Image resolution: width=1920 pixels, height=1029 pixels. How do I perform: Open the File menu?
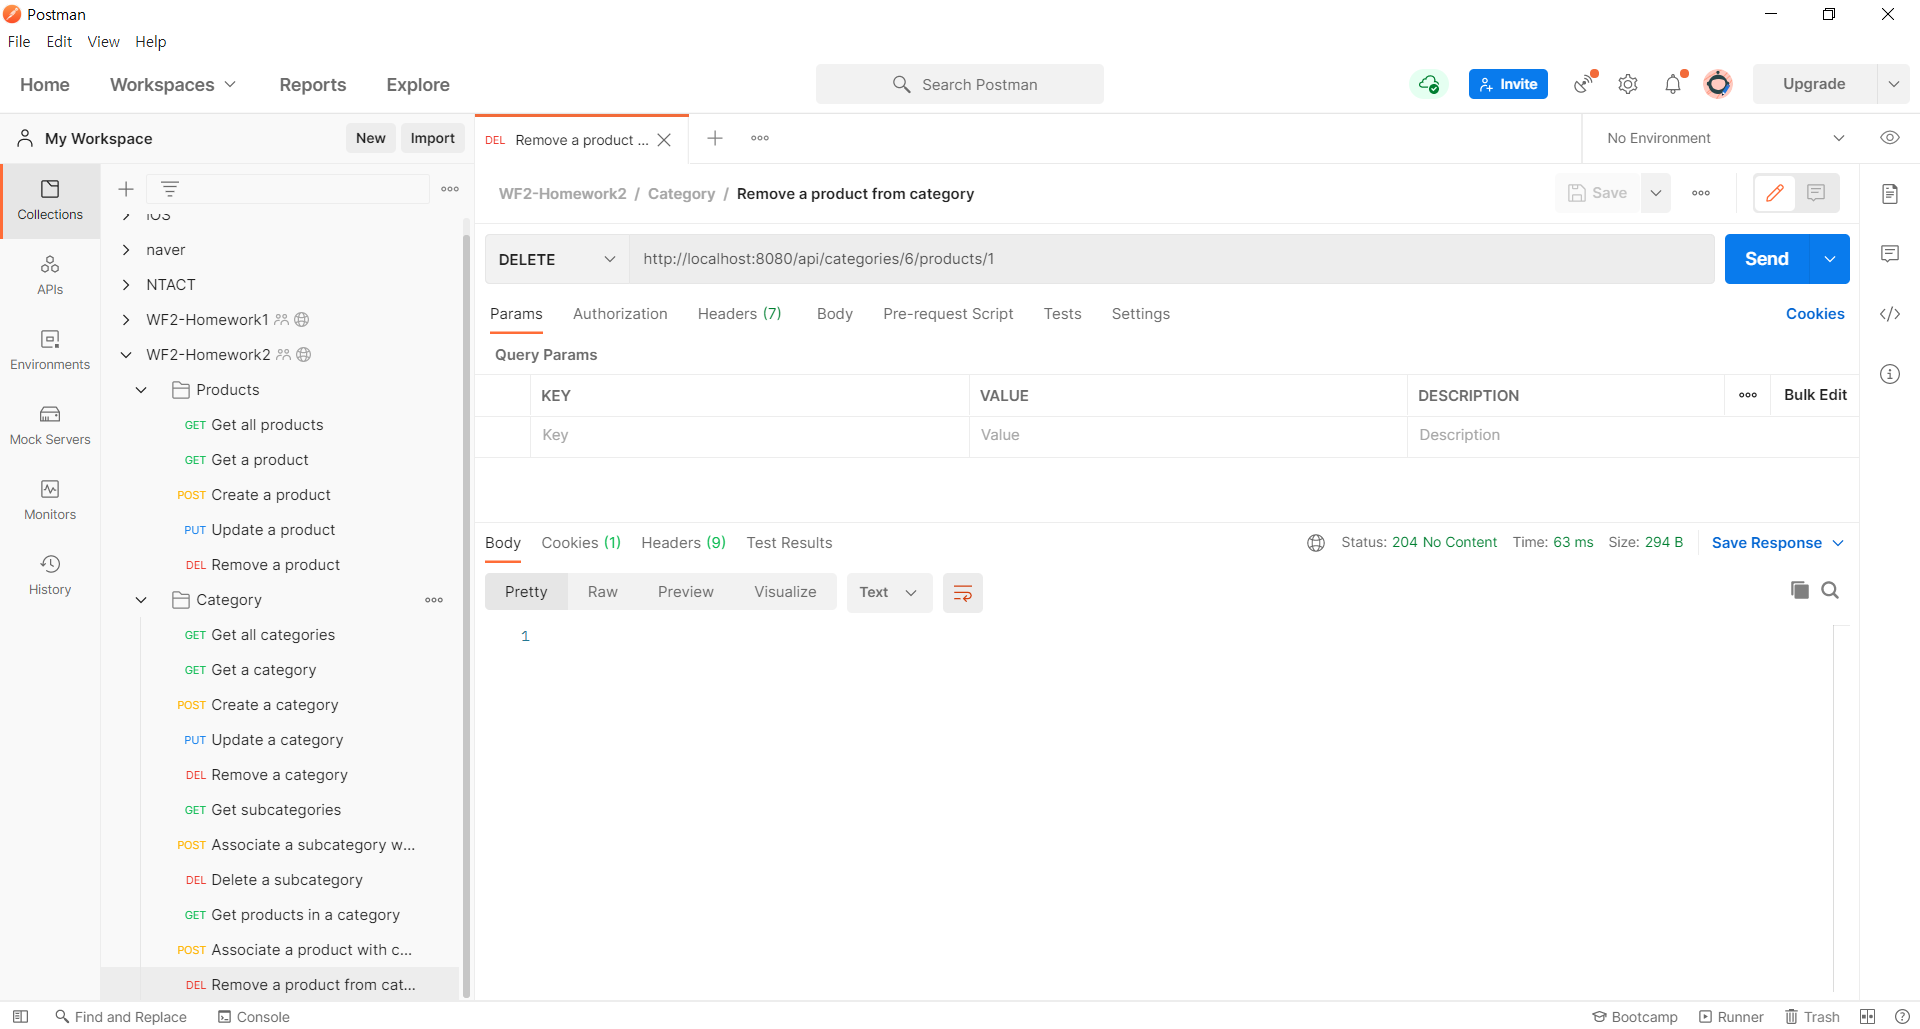pyautogui.click(x=19, y=42)
